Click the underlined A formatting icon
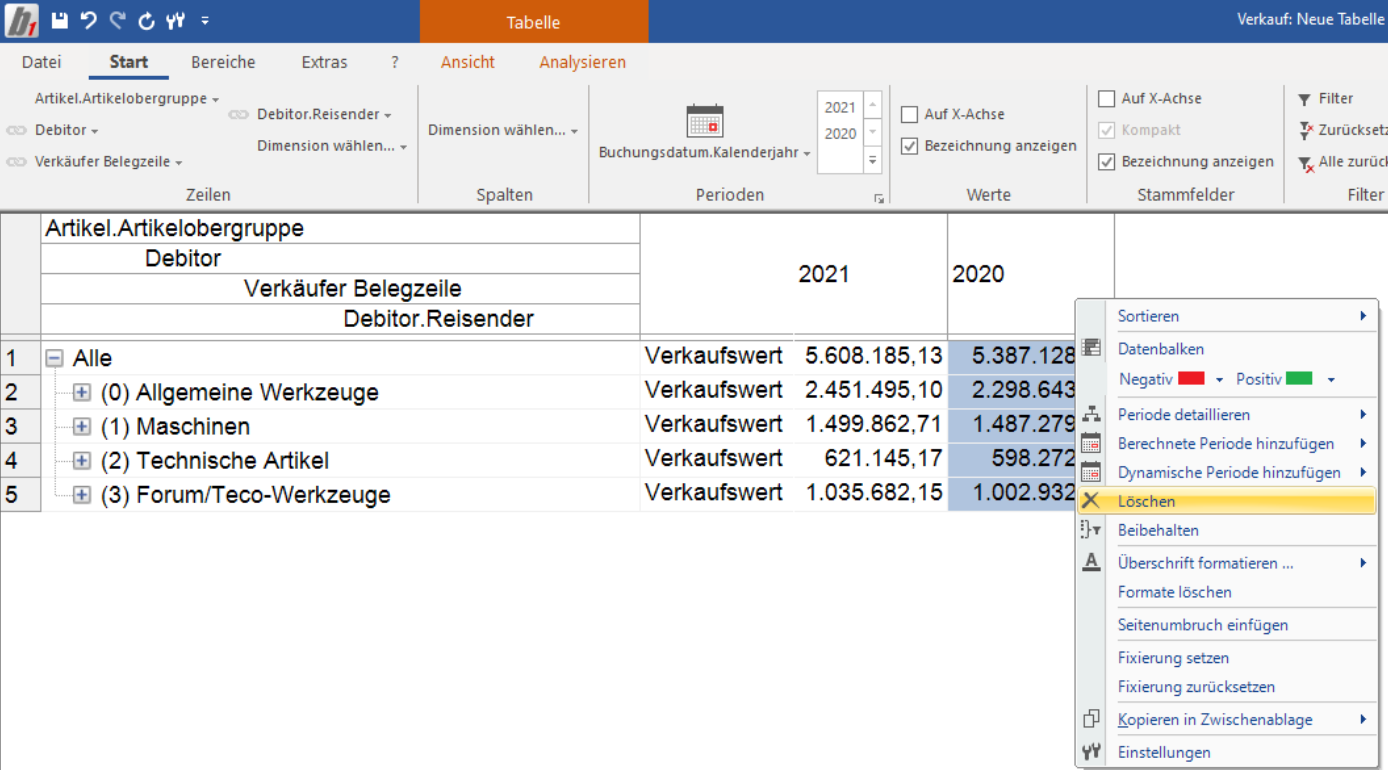1390x780 pixels. coord(1091,562)
